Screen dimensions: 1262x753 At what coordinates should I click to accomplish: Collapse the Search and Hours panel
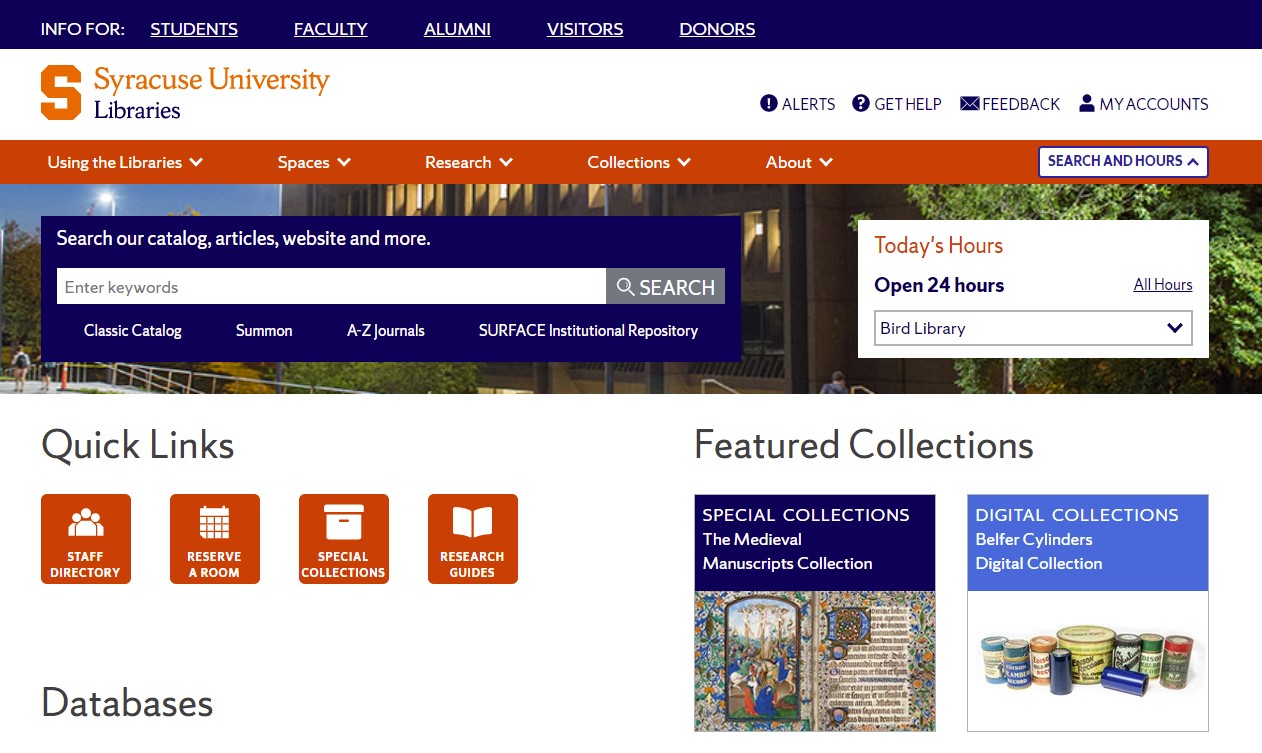tap(1123, 162)
